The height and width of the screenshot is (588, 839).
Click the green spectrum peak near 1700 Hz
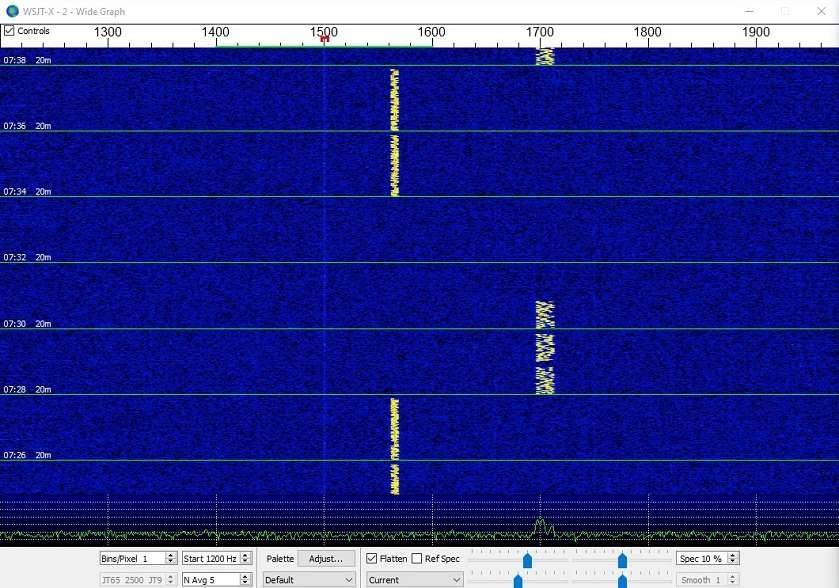pyautogui.click(x=540, y=525)
